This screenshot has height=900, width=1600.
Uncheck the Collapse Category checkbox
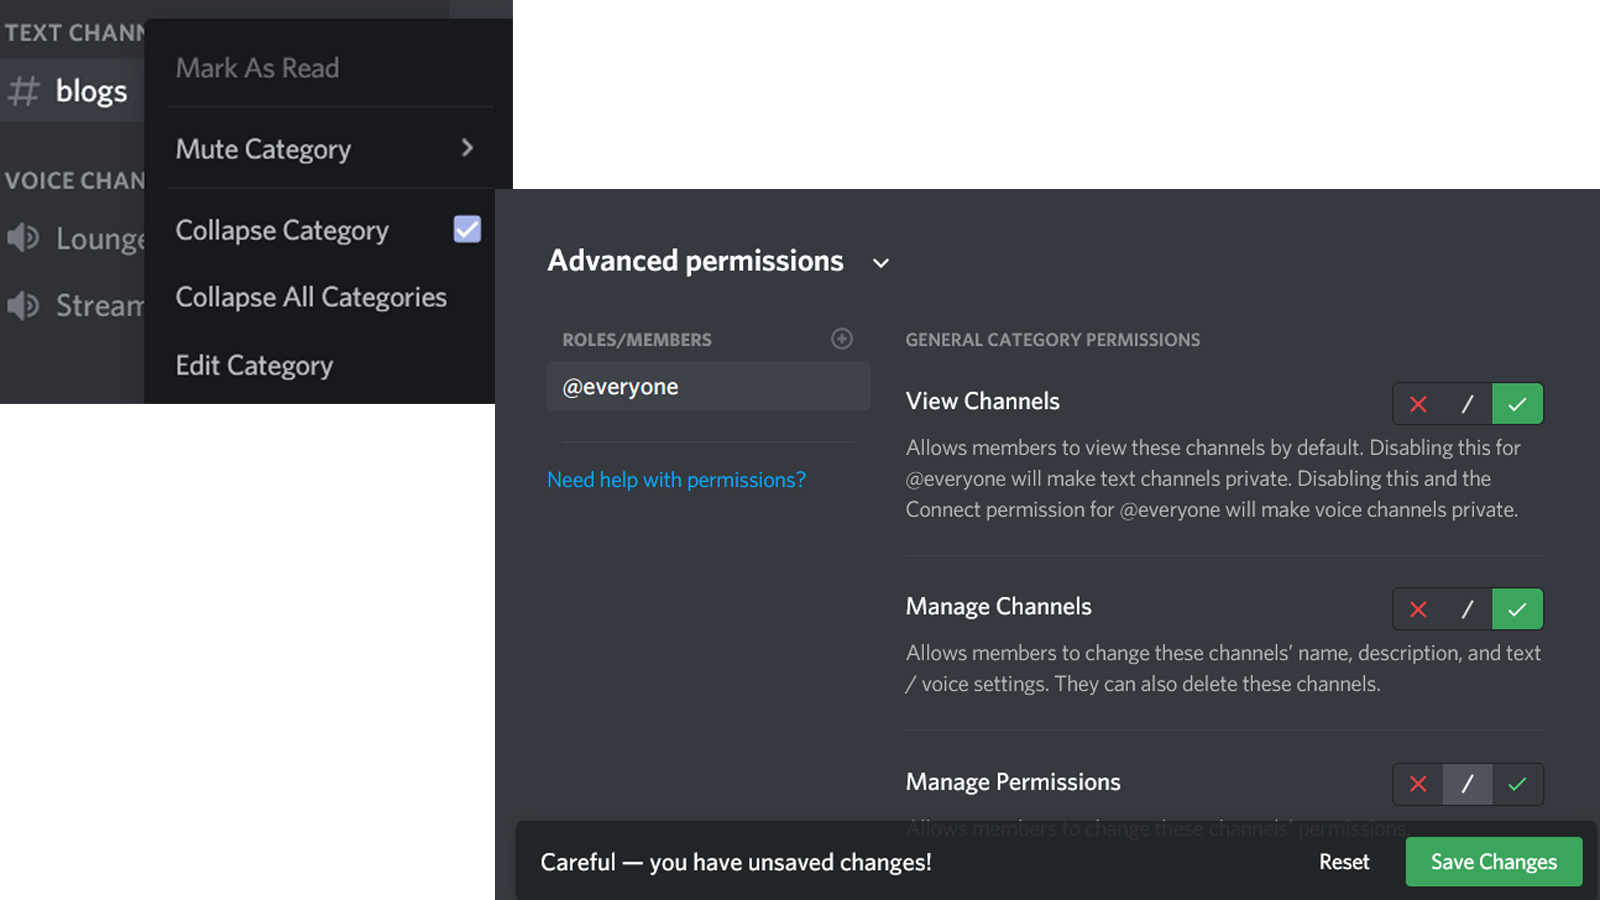tap(467, 229)
